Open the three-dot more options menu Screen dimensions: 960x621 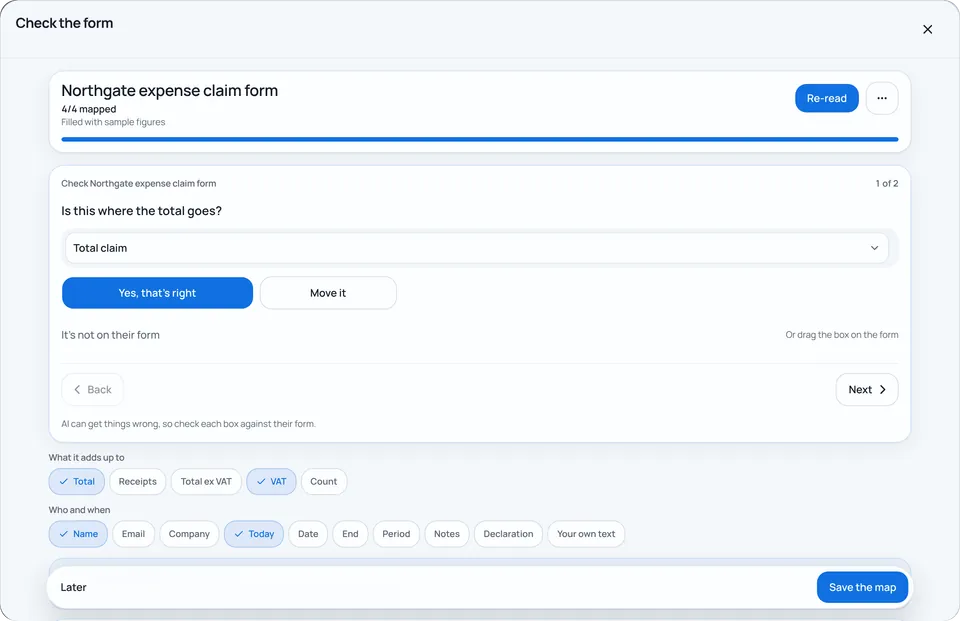point(882,98)
